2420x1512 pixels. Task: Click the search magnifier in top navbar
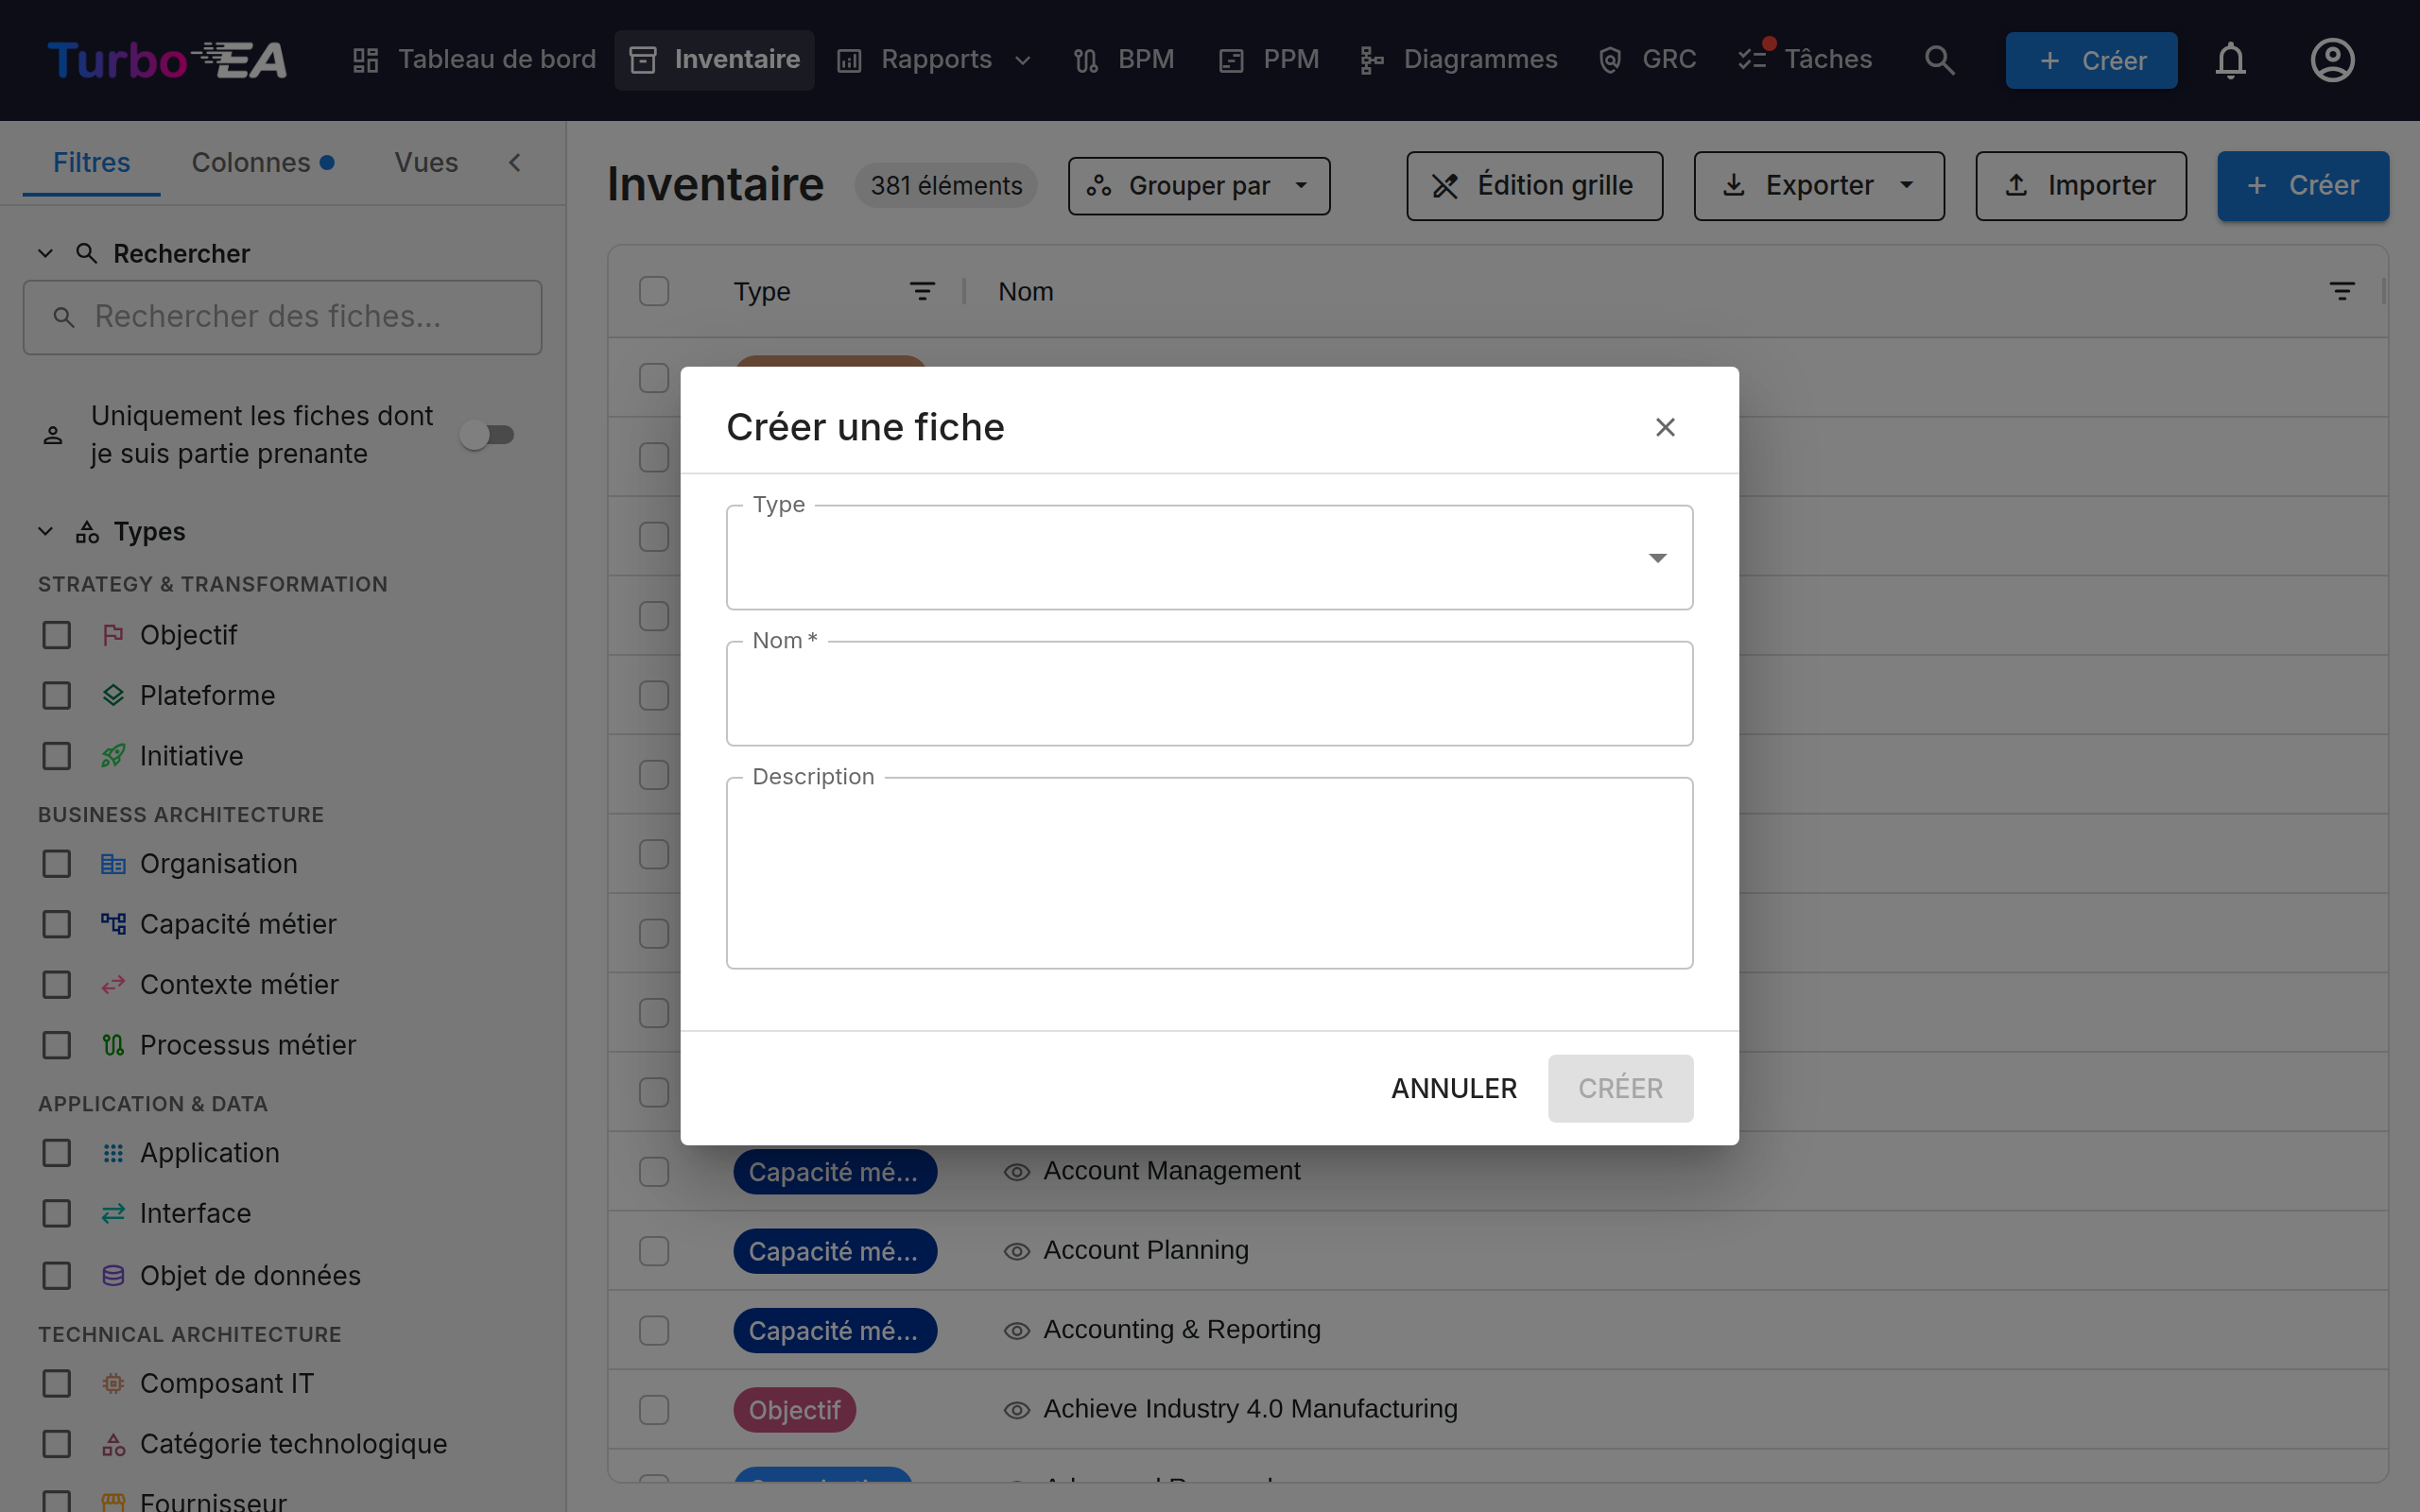tap(1939, 60)
